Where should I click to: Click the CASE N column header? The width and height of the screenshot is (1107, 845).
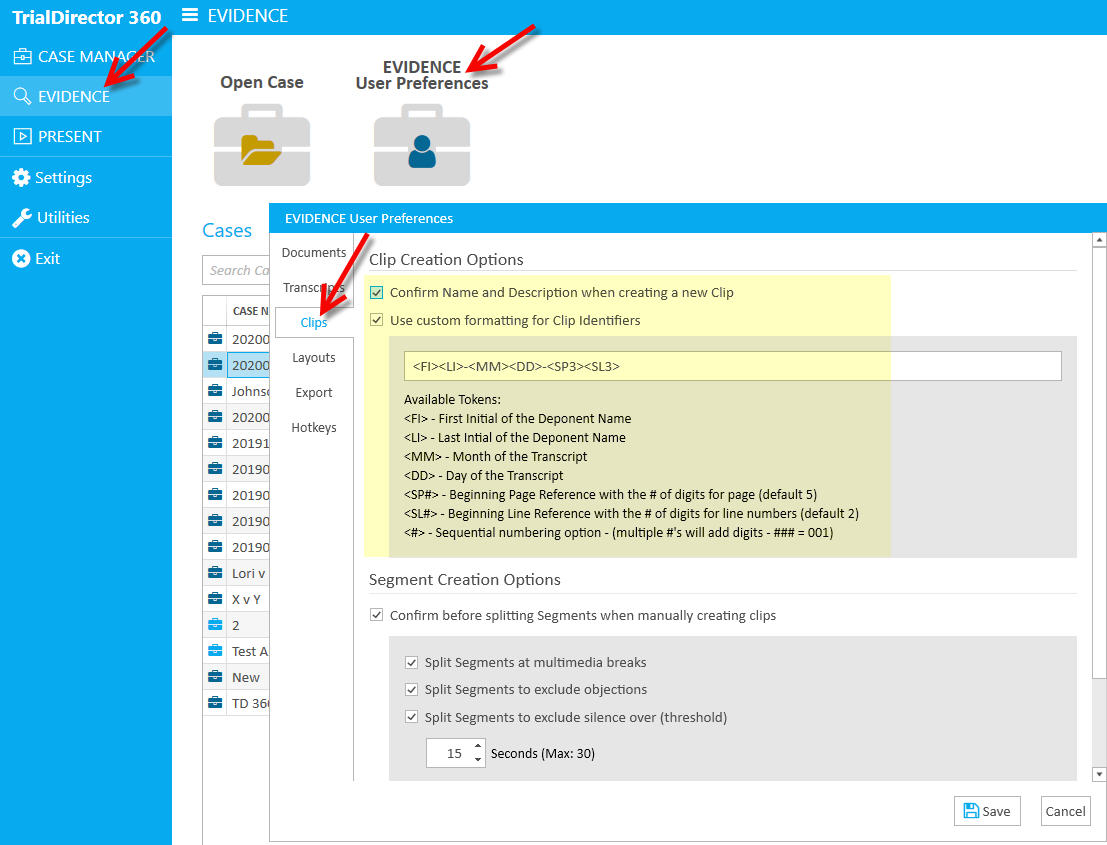click(x=249, y=311)
